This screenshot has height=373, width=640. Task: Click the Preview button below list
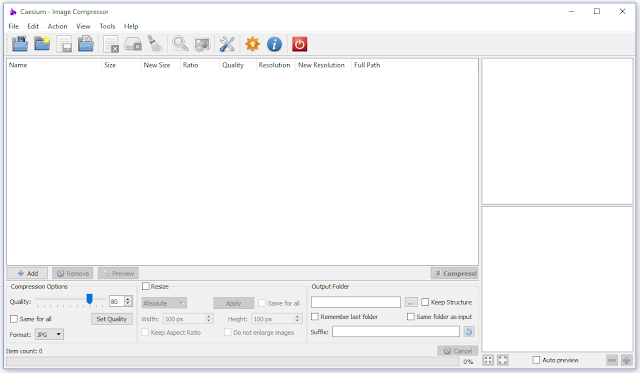(x=118, y=273)
